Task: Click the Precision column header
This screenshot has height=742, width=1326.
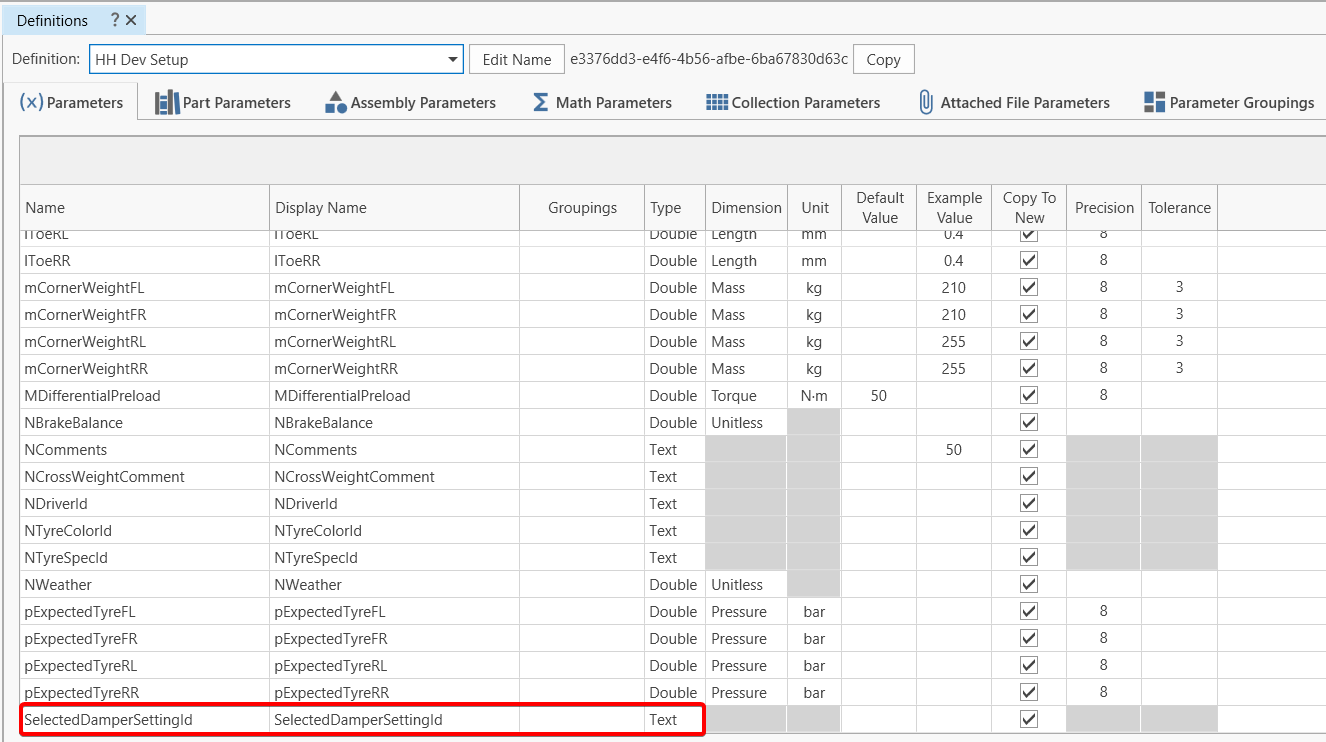Action: (1104, 208)
